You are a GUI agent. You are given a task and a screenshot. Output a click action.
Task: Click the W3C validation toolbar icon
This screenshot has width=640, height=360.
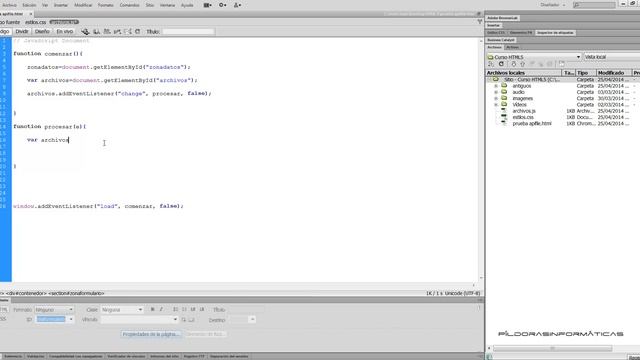118,31
